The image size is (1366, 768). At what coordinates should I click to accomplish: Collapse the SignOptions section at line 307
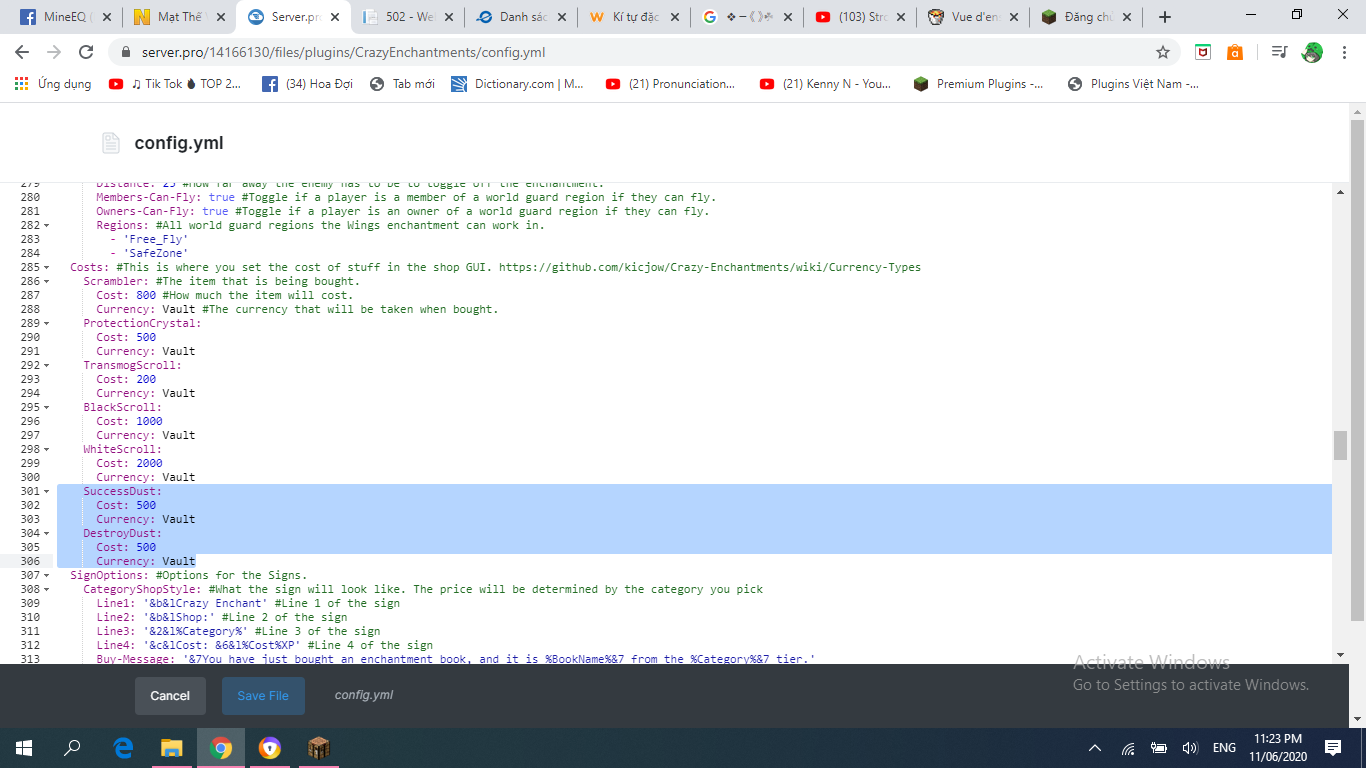coord(47,575)
